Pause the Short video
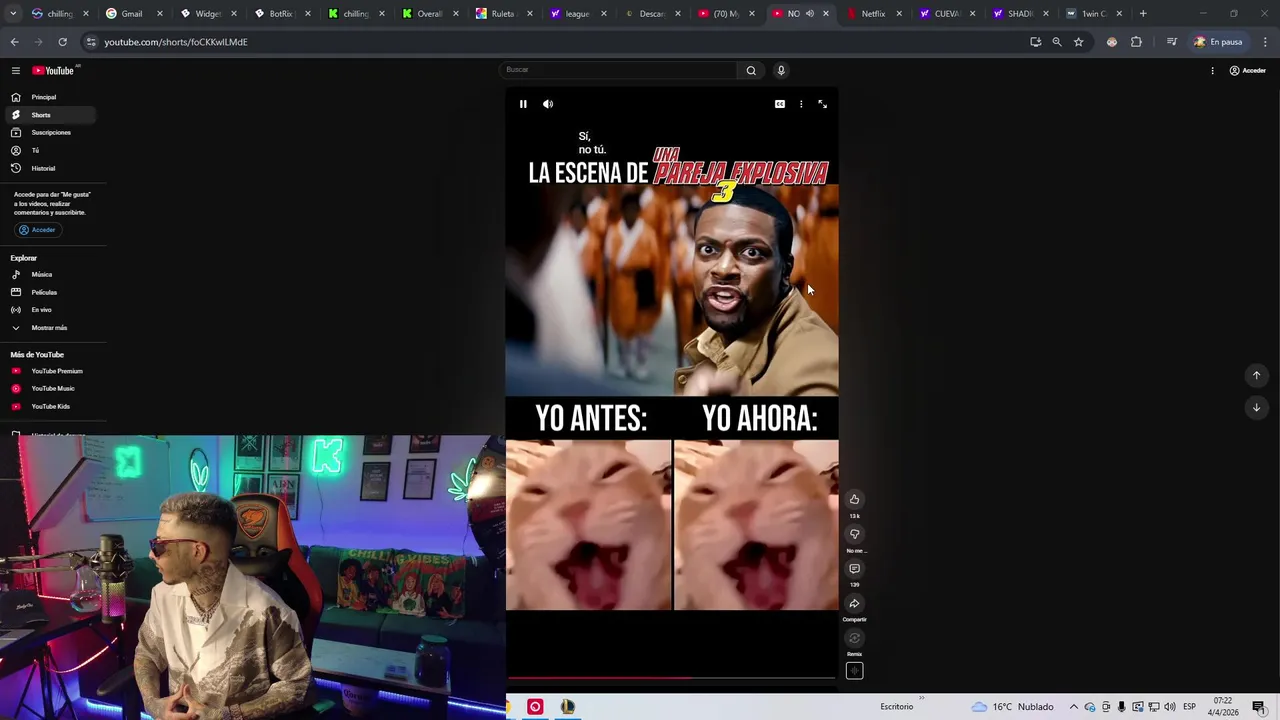Image resolution: width=1280 pixels, height=720 pixels. (x=523, y=104)
